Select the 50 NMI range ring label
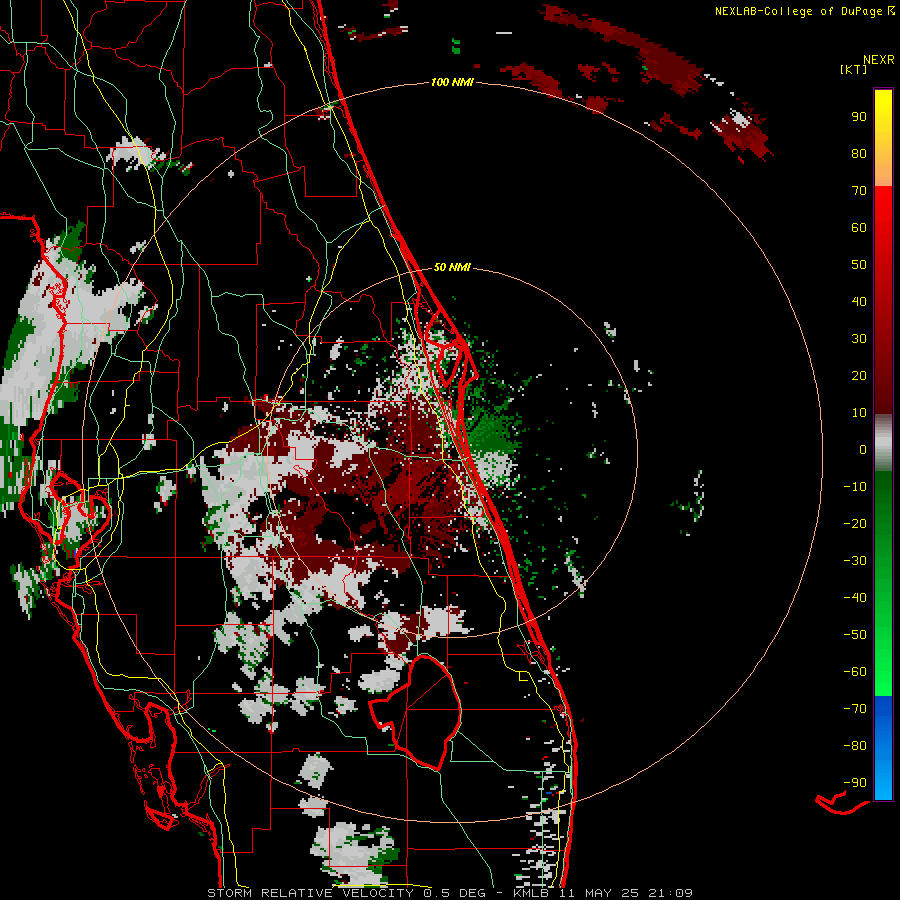 pos(452,267)
